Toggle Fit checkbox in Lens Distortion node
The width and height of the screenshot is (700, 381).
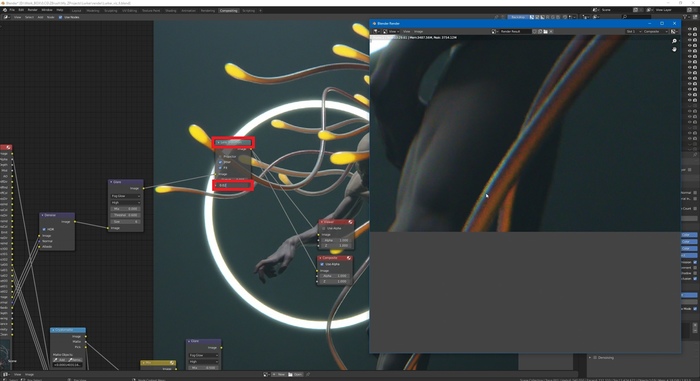click(x=220, y=167)
